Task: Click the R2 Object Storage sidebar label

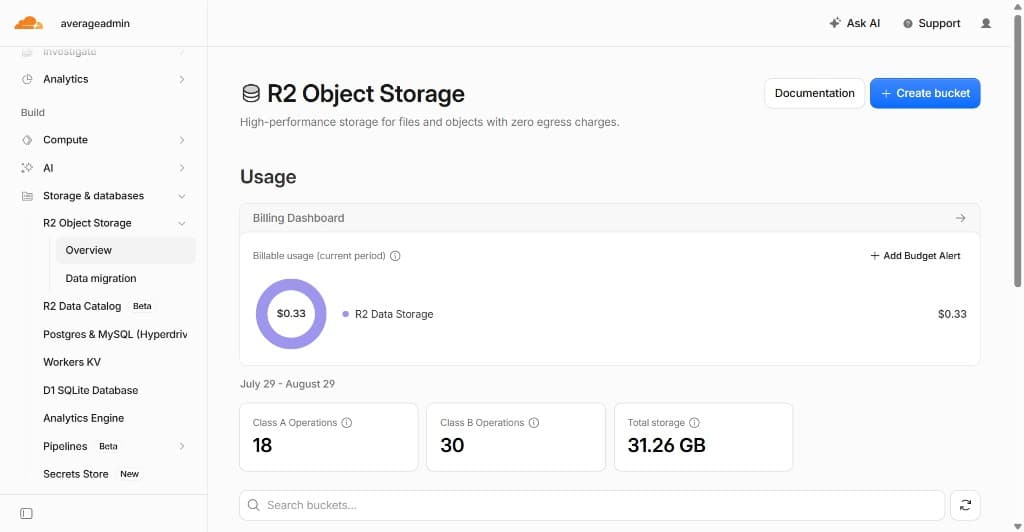Action: click(88, 223)
